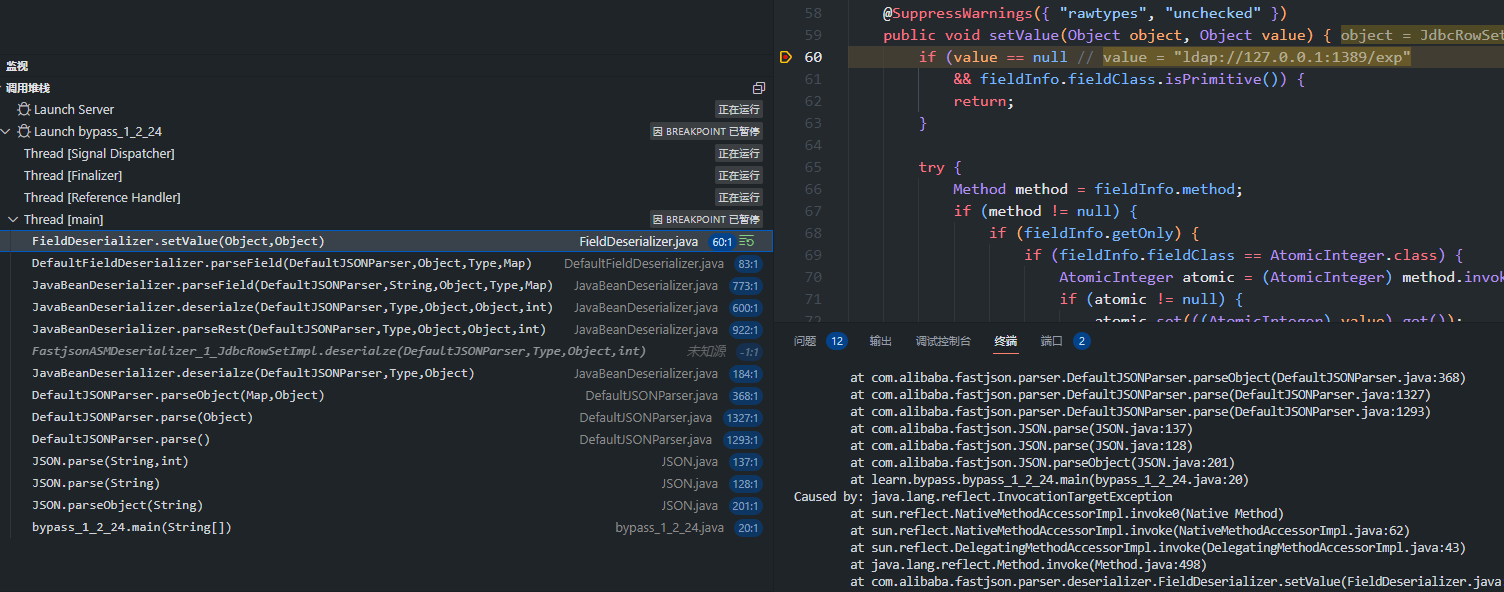1504x592 pixels.
Task: Click the bug icon beside Launch bypass_1_2_24
Action: tap(24, 132)
